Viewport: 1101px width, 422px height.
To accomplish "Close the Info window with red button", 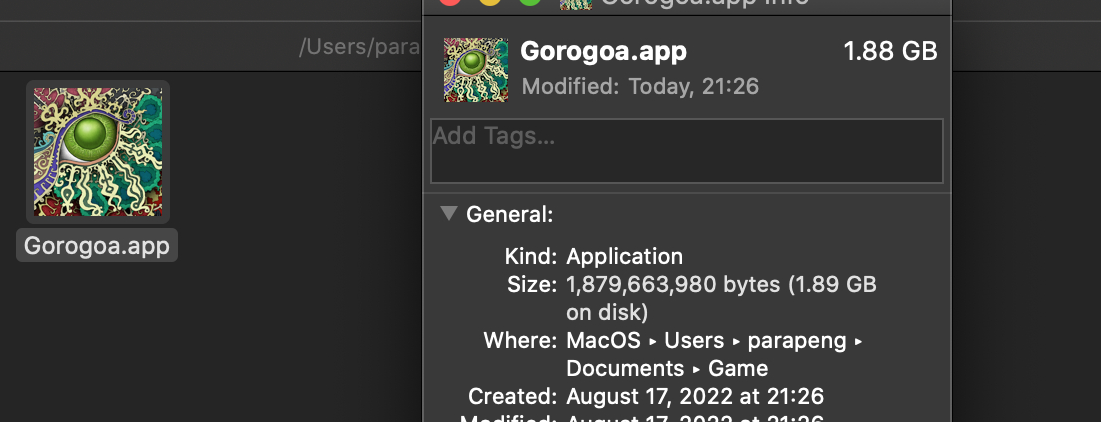I will click(450, 1).
